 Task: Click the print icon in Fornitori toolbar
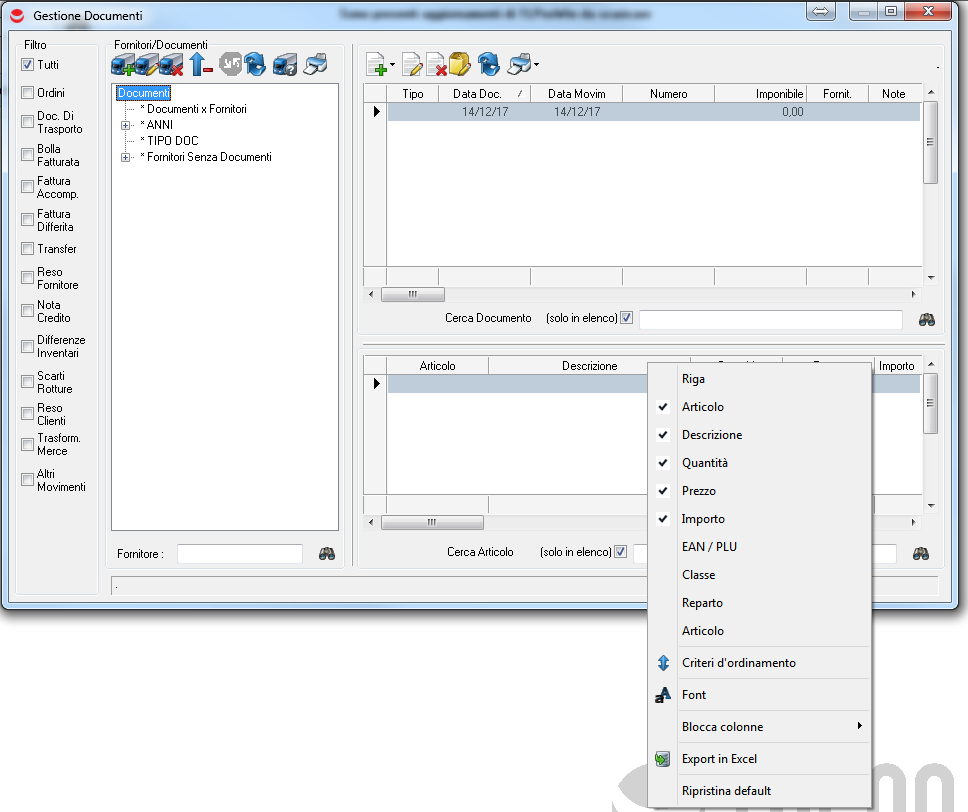(x=315, y=66)
